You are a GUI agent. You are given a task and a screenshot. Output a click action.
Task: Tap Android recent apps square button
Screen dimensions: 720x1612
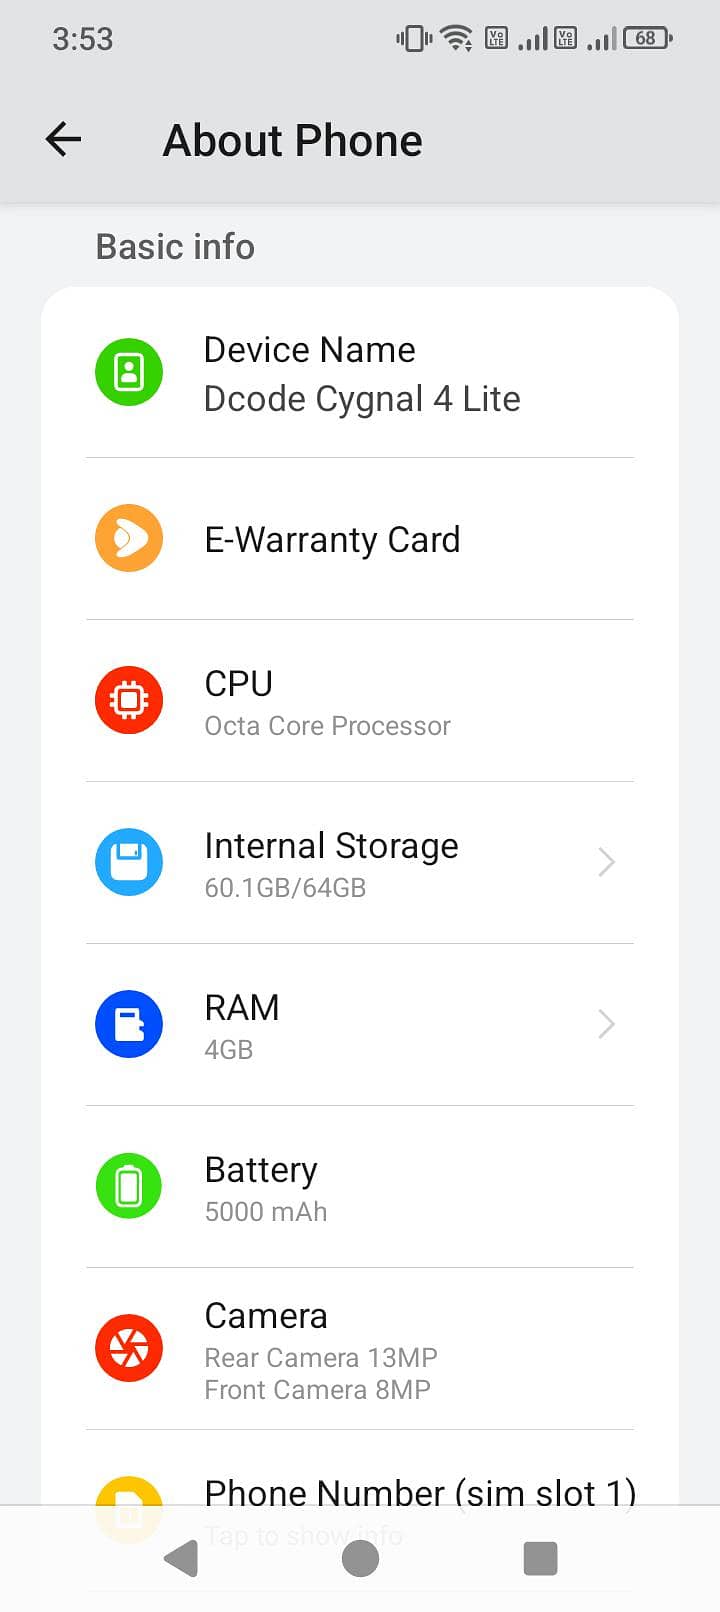coord(540,1558)
